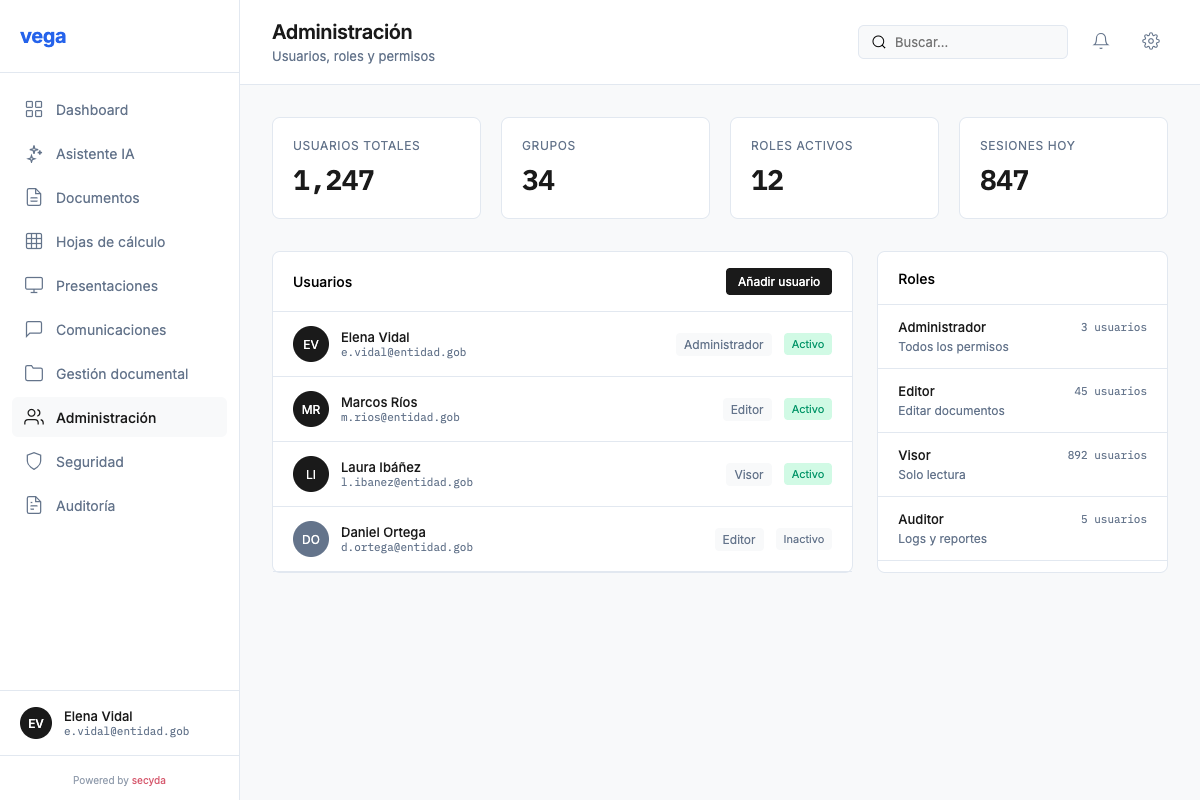Open Gestión documental folder icon
Image resolution: width=1200 pixels, height=800 pixels.
coord(34,373)
